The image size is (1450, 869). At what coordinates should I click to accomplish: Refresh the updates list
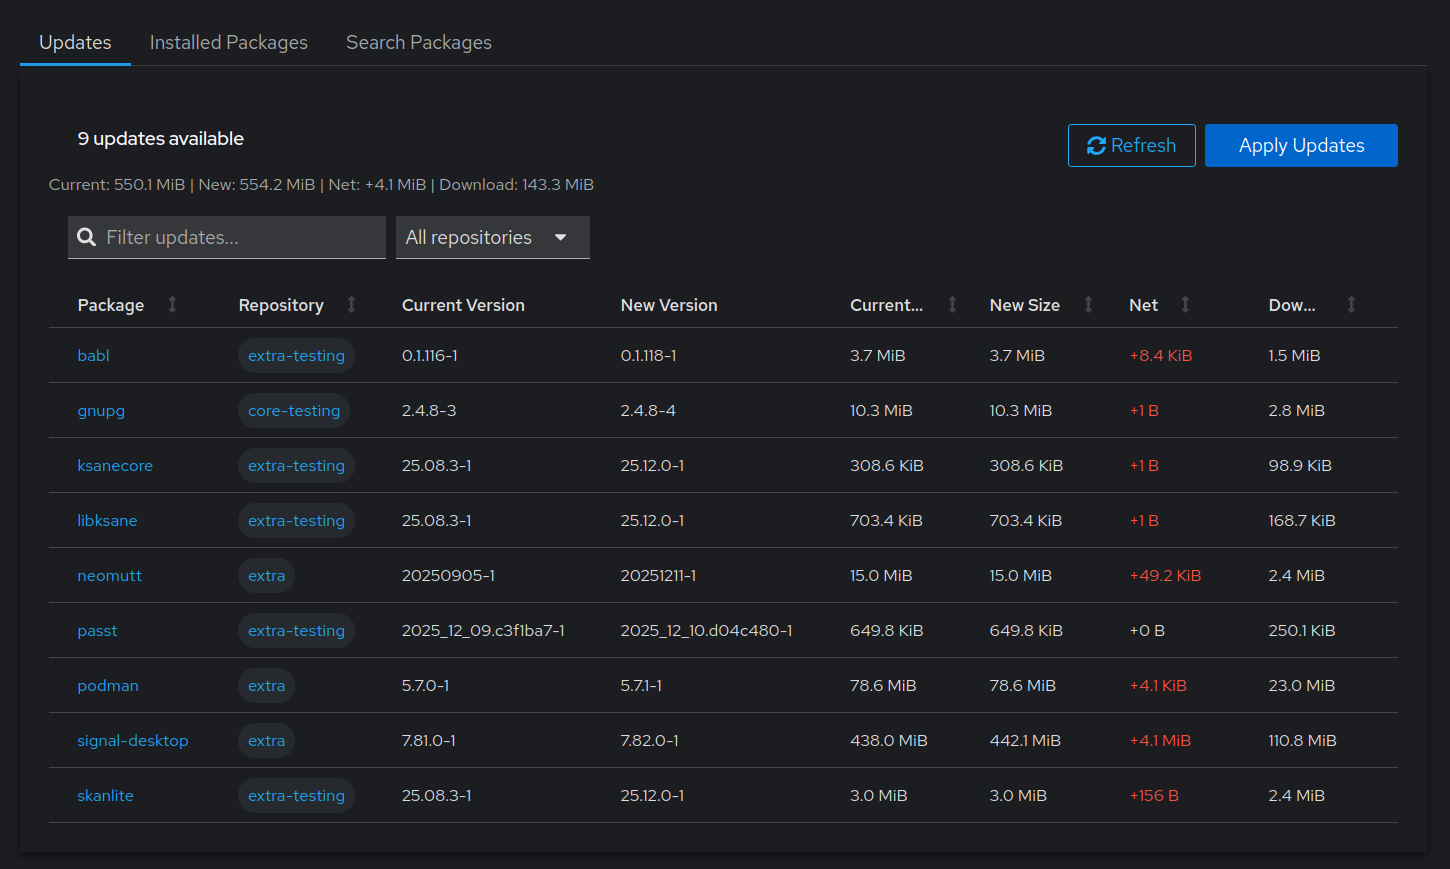coord(1131,145)
